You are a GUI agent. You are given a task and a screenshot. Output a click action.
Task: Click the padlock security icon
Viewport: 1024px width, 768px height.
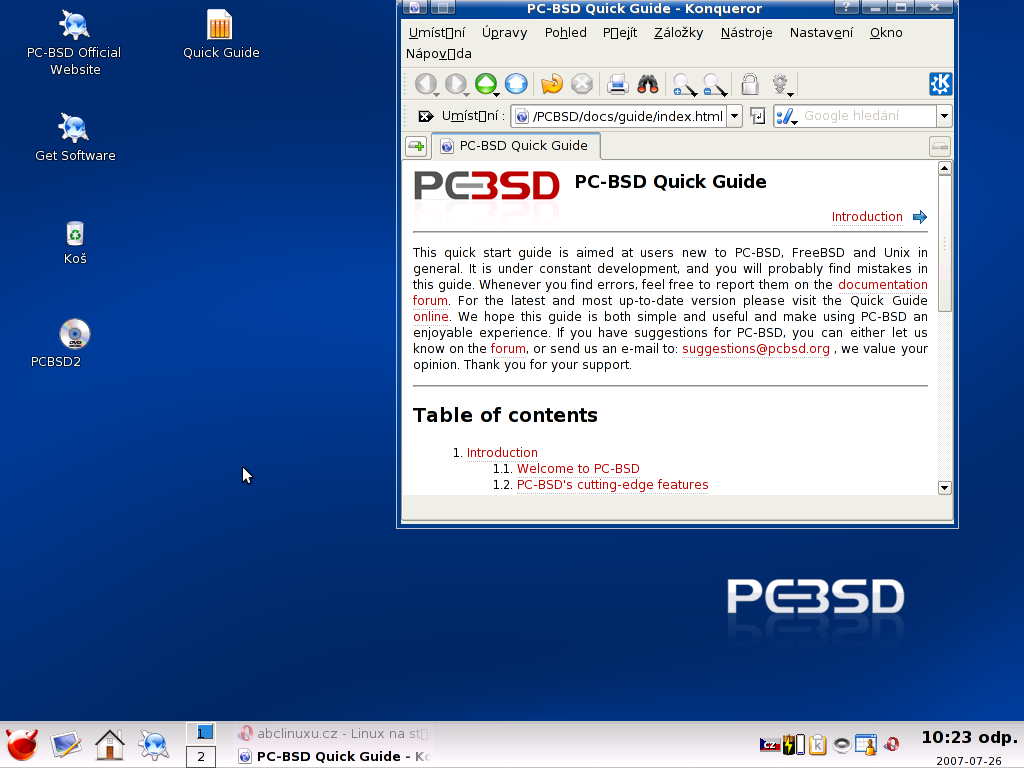pyautogui.click(x=750, y=84)
